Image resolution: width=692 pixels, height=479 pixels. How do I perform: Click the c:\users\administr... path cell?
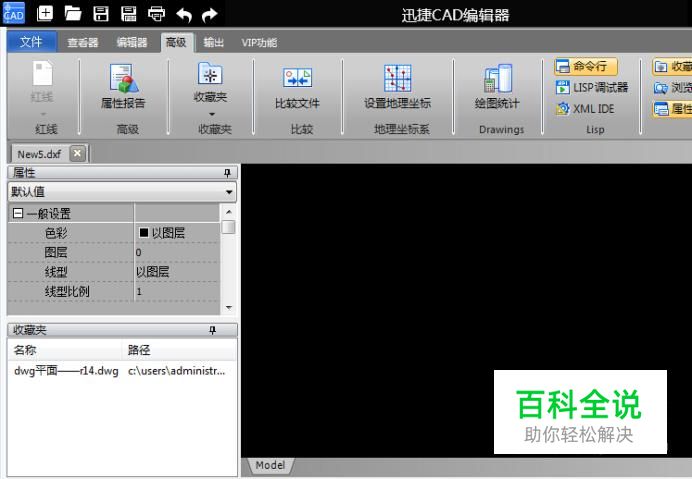177,371
